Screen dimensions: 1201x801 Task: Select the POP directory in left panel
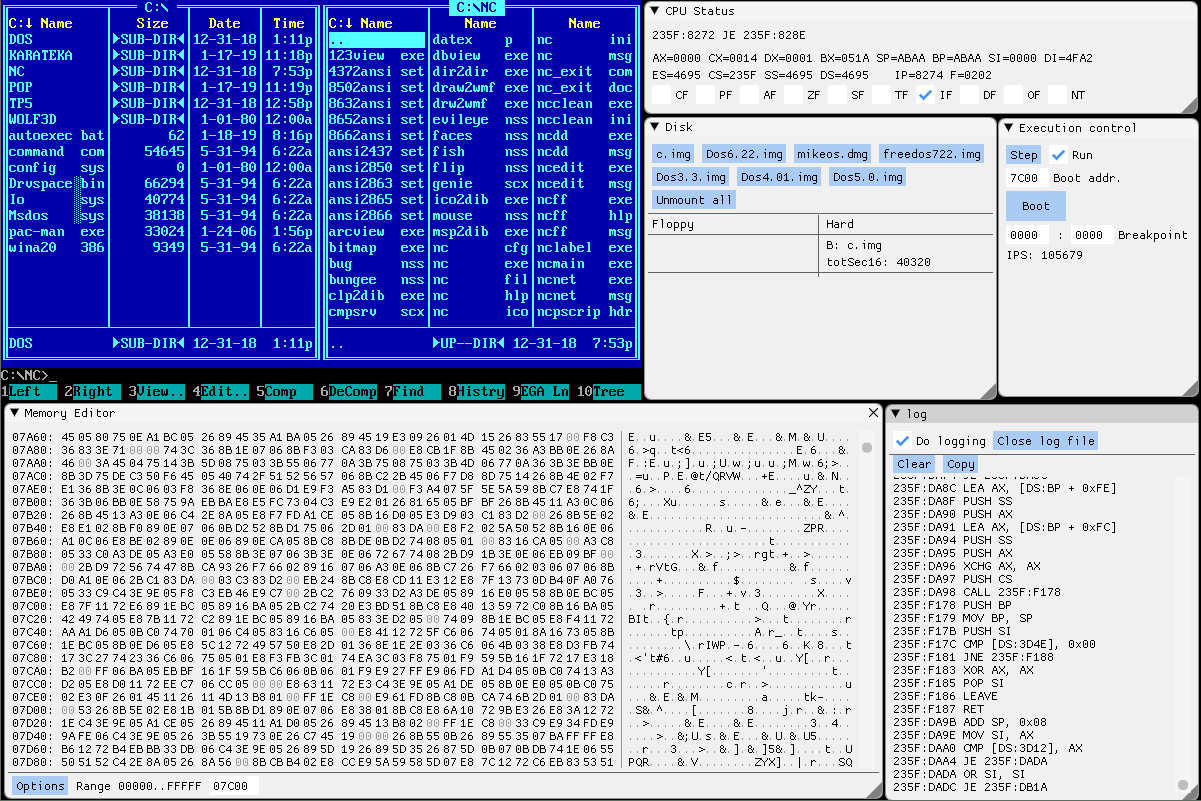(159, 88)
